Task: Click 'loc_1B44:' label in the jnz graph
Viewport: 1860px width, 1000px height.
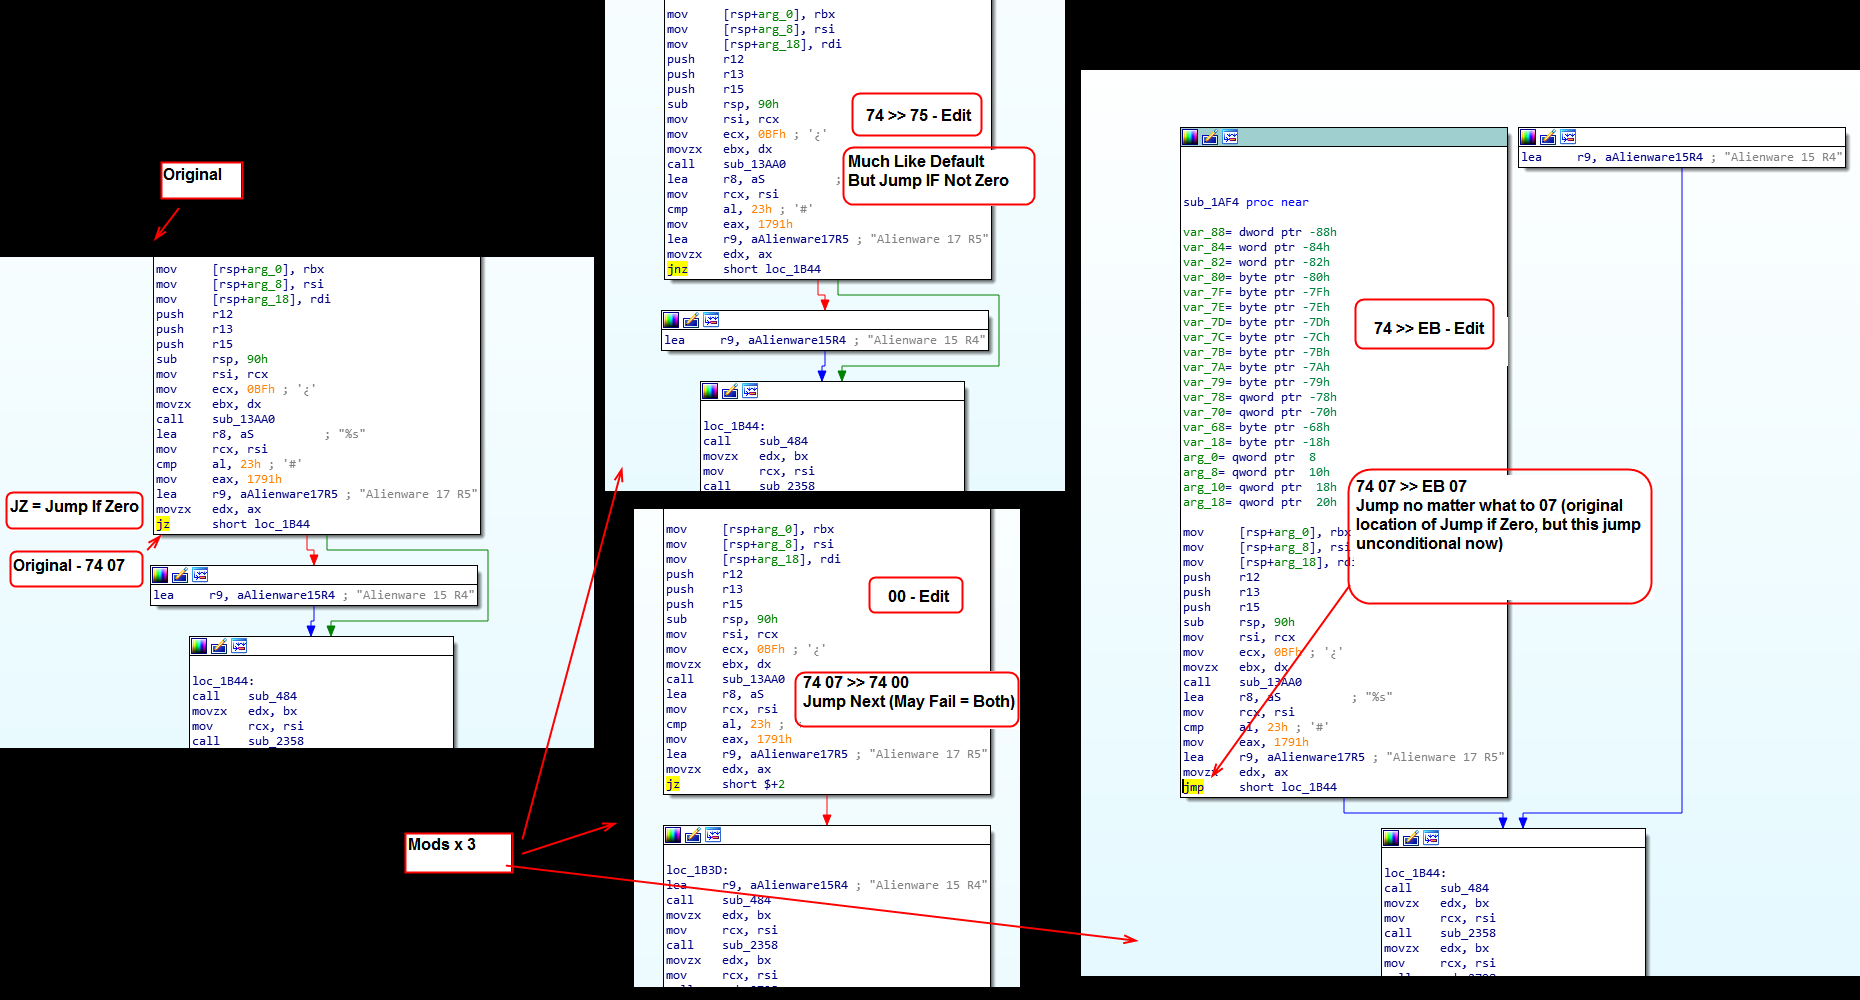Action: [734, 426]
